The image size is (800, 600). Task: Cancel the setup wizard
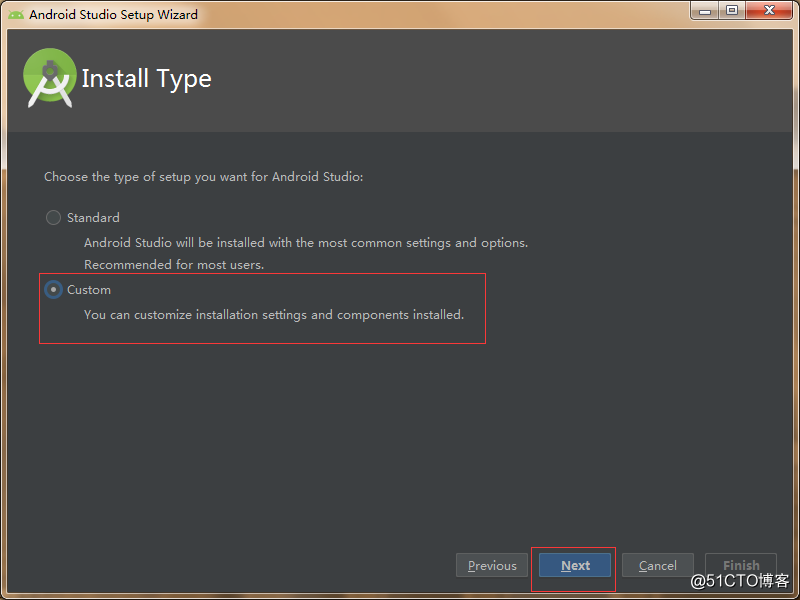pyautogui.click(x=658, y=565)
